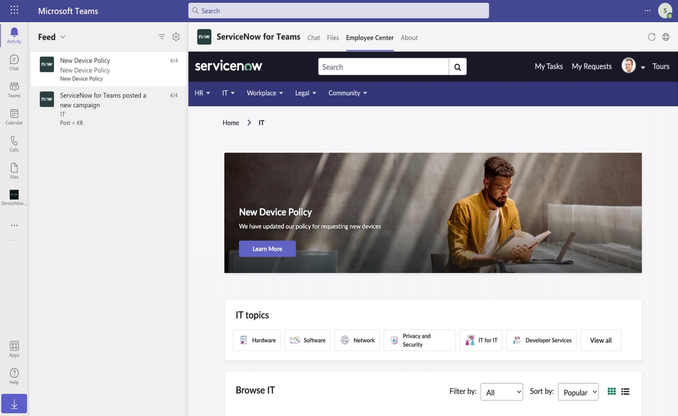Open the Network topic
The width and height of the screenshot is (678, 416).
[x=357, y=340]
